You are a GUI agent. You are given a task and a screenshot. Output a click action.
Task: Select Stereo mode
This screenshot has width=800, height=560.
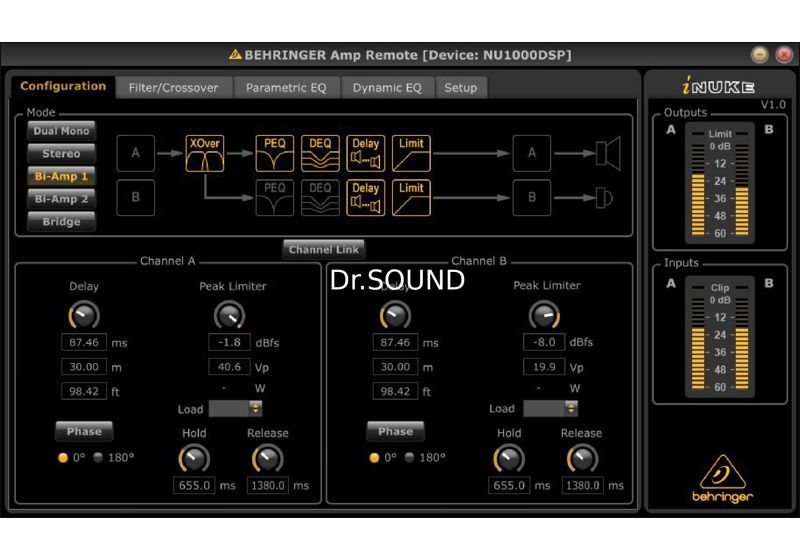coord(61,154)
